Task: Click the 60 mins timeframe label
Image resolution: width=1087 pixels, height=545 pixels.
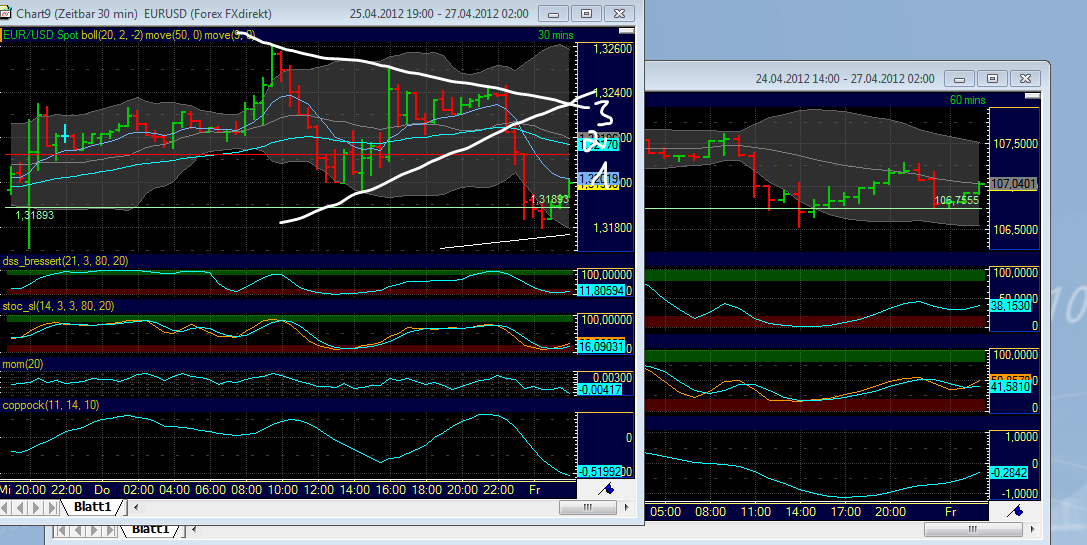Action: click(x=968, y=100)
